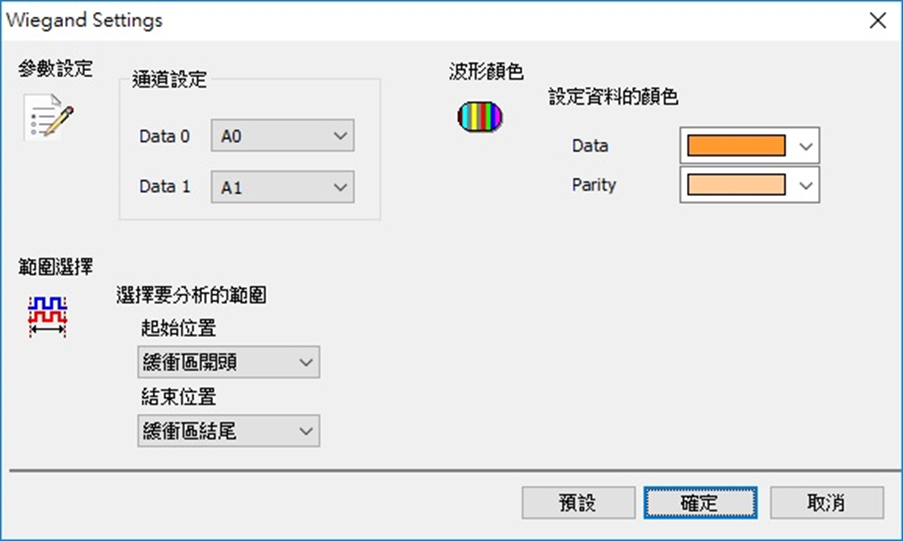
Task: Click the 參數設定 section label
Action: [x=55, y=69]
